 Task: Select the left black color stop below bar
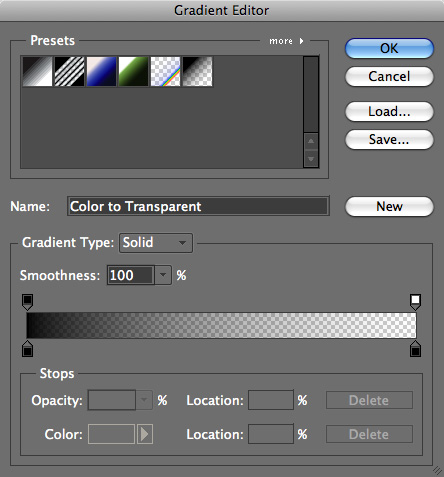(27, 349)
